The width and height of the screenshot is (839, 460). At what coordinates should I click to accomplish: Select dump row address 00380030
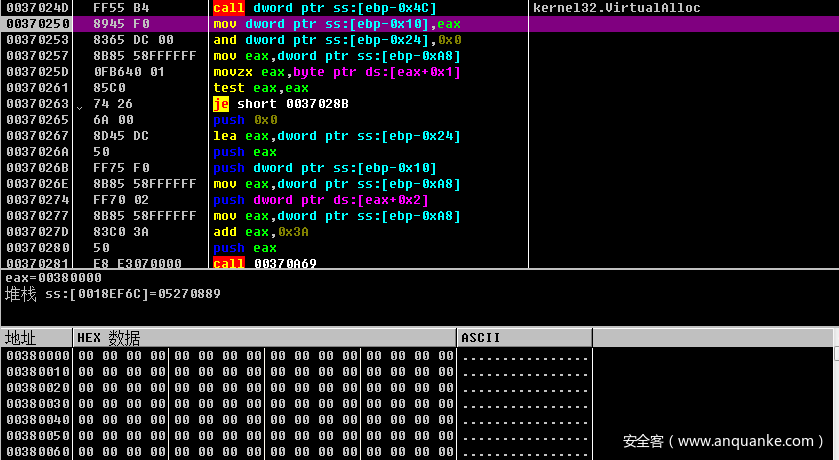38,404
